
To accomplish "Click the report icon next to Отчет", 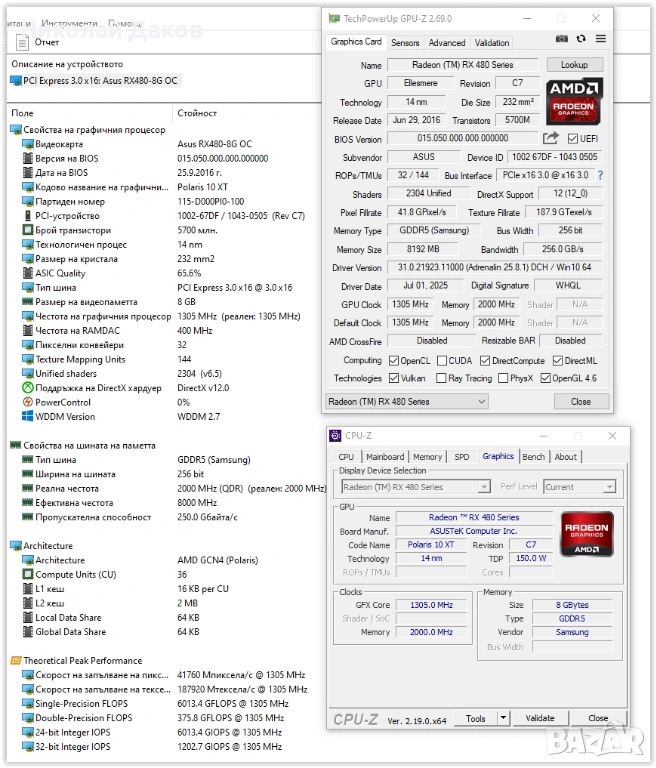I will [22, 42].
